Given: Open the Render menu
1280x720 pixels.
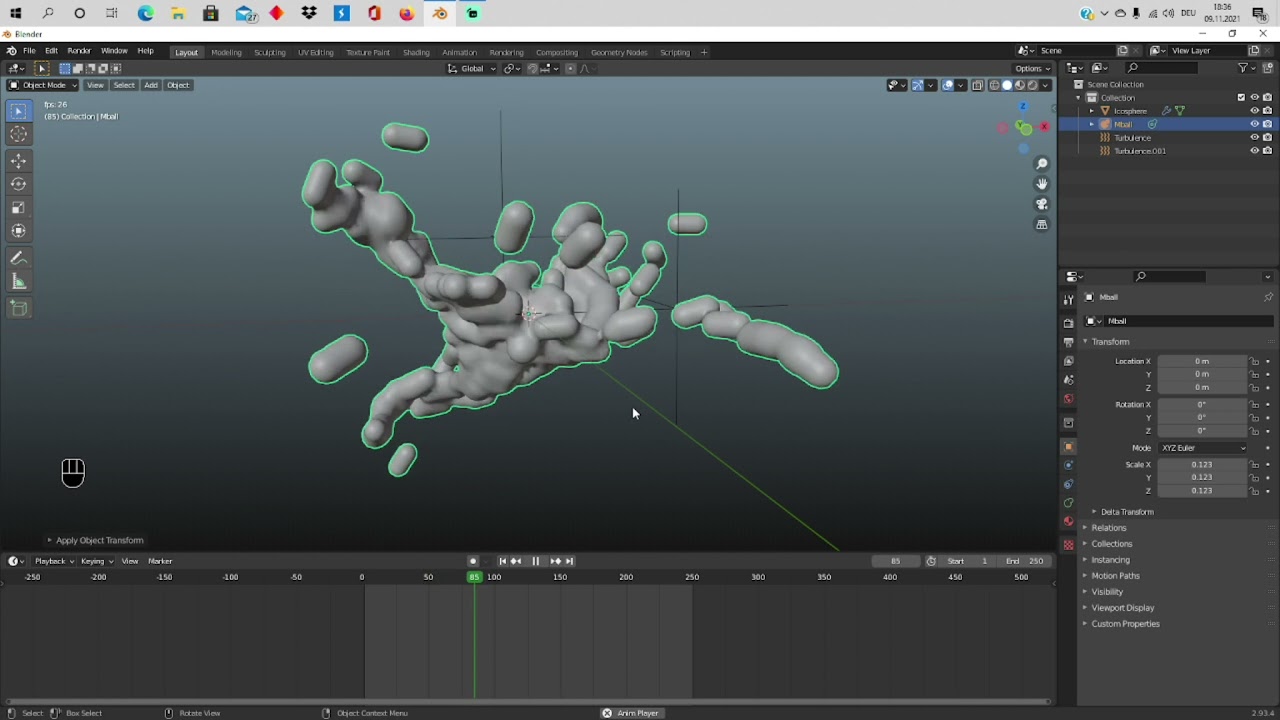Looking at the screenshot, I should tap(79, 51).
